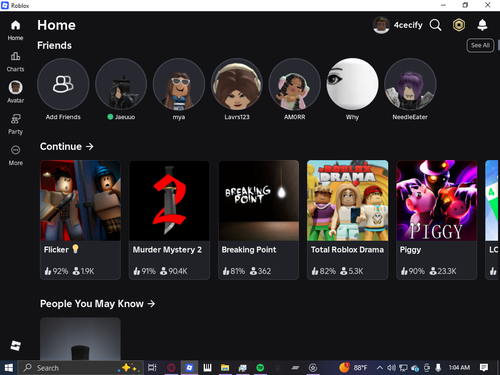Open the 88°F weather widget
This screenshot has height=375, width=500.
(x=353, y=368)
